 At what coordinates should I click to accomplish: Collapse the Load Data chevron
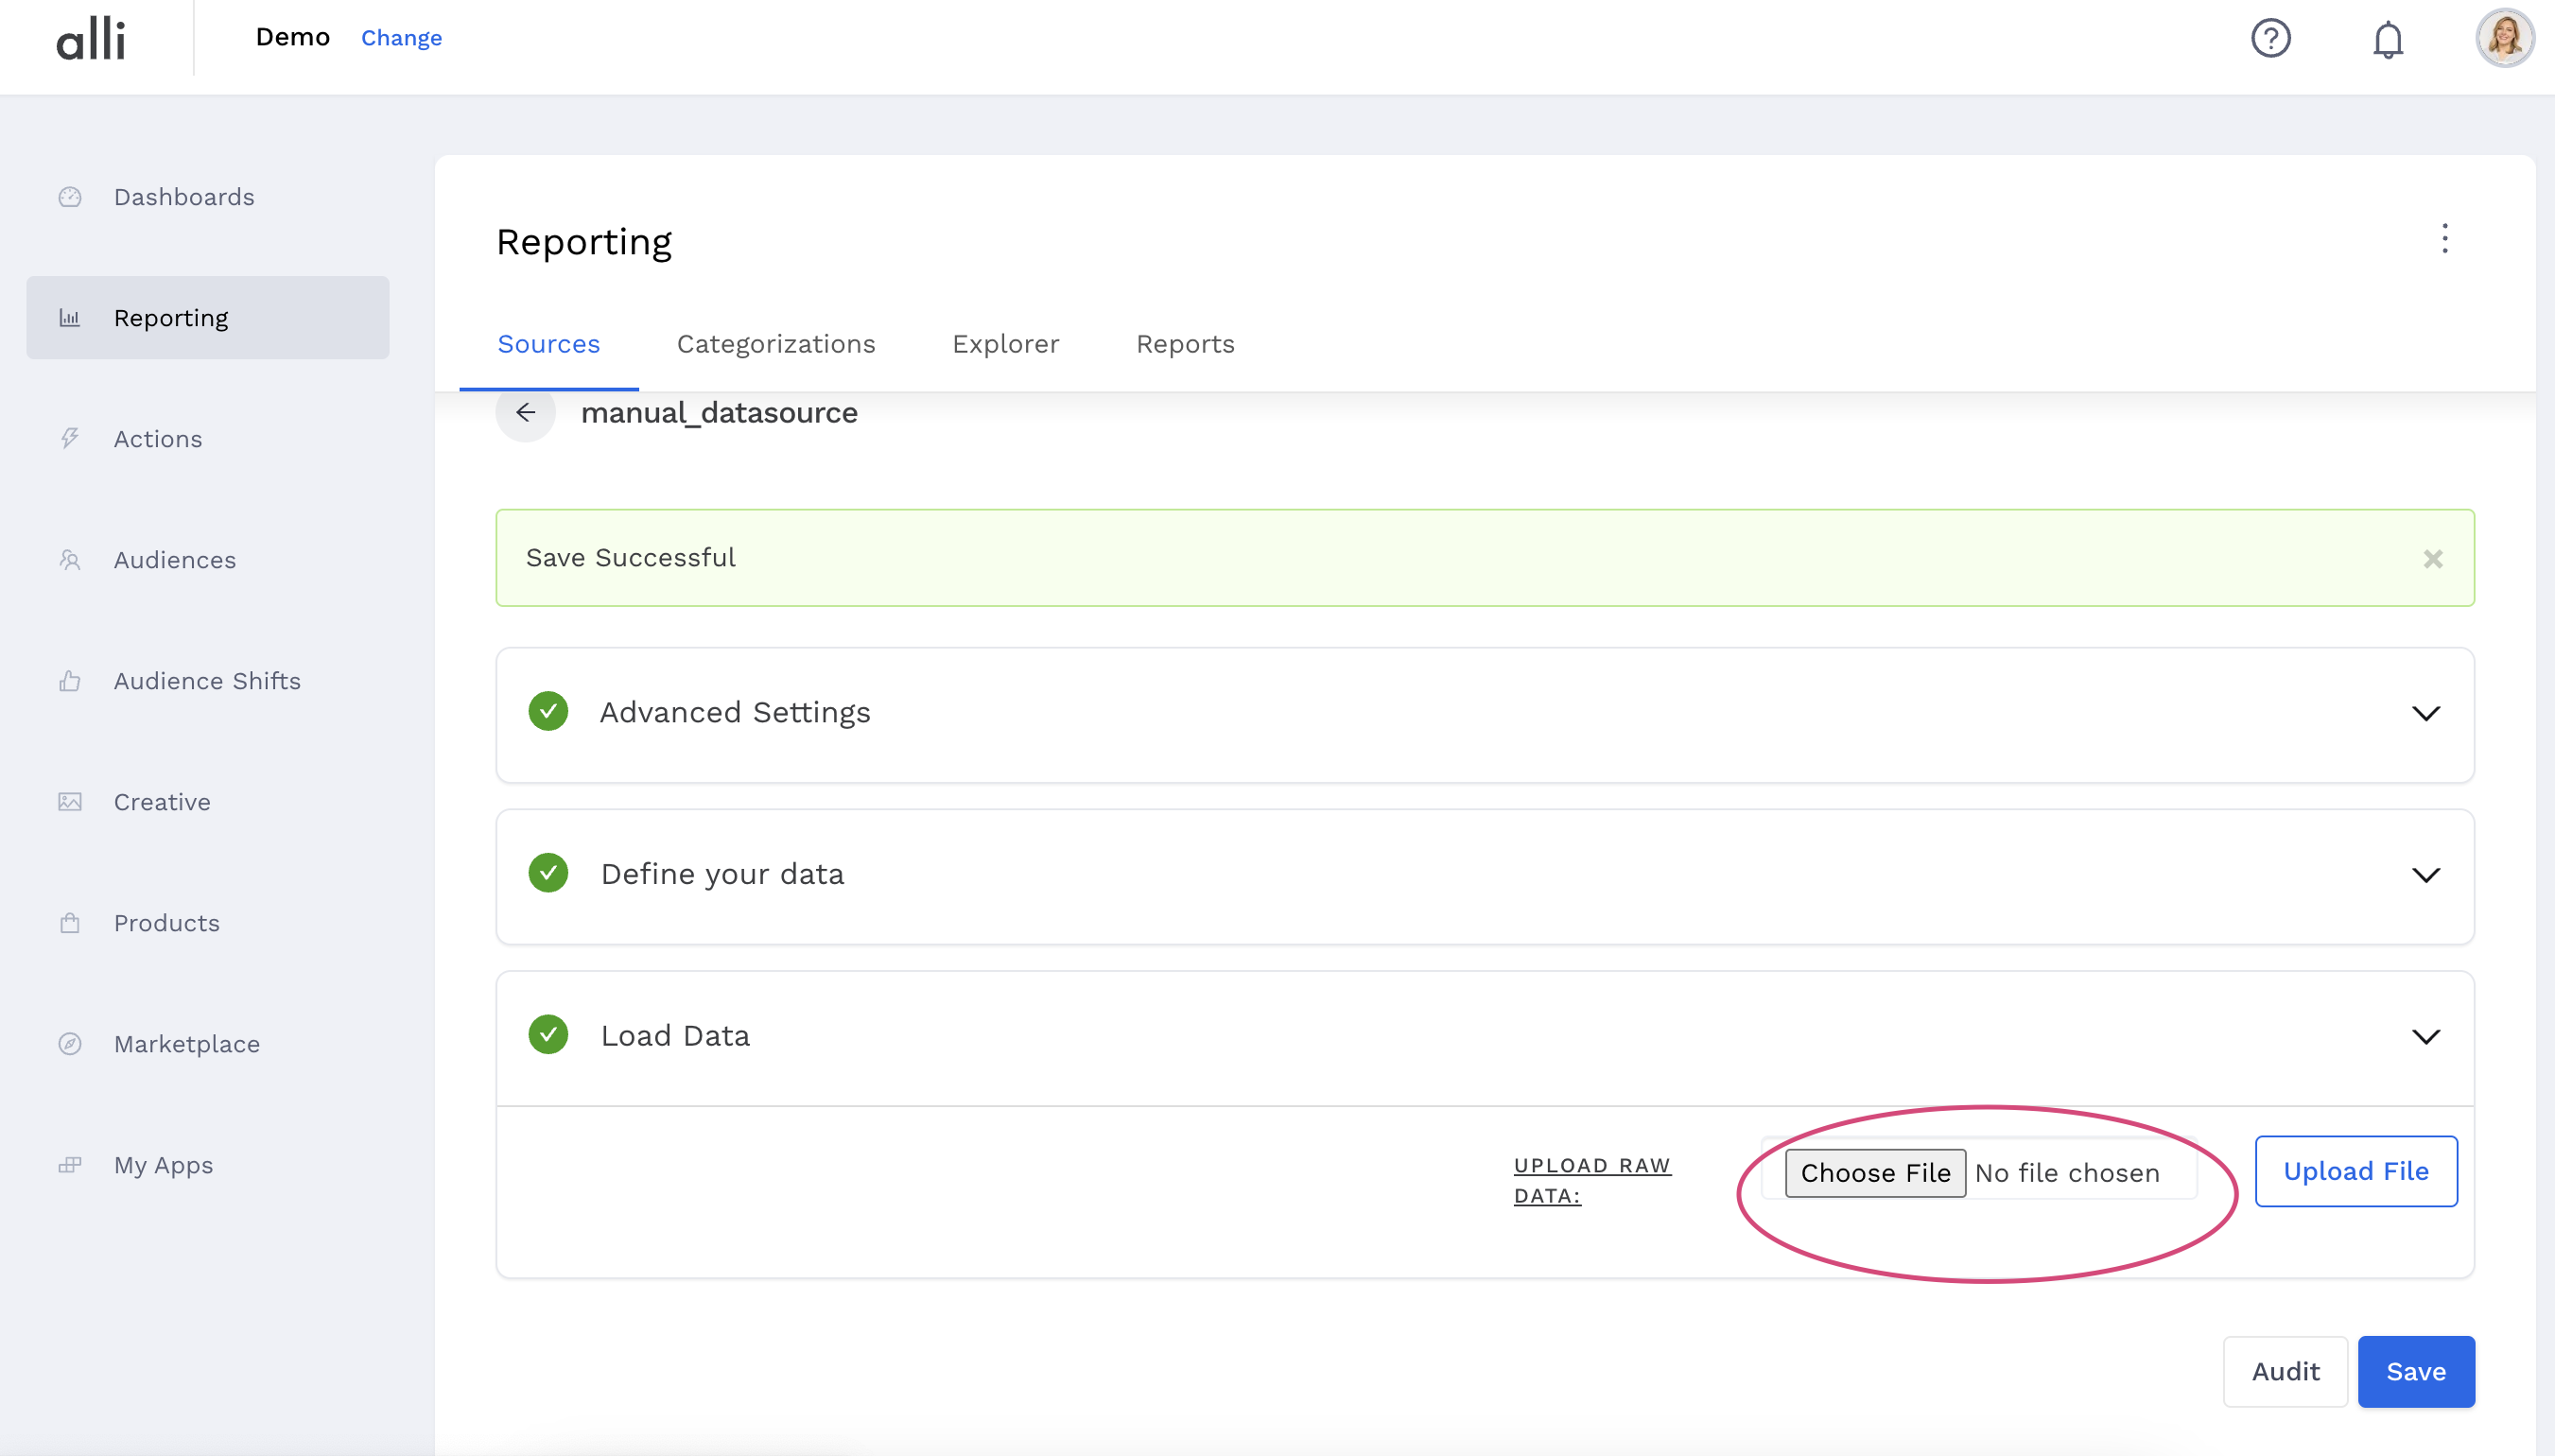(2426, 1036)
